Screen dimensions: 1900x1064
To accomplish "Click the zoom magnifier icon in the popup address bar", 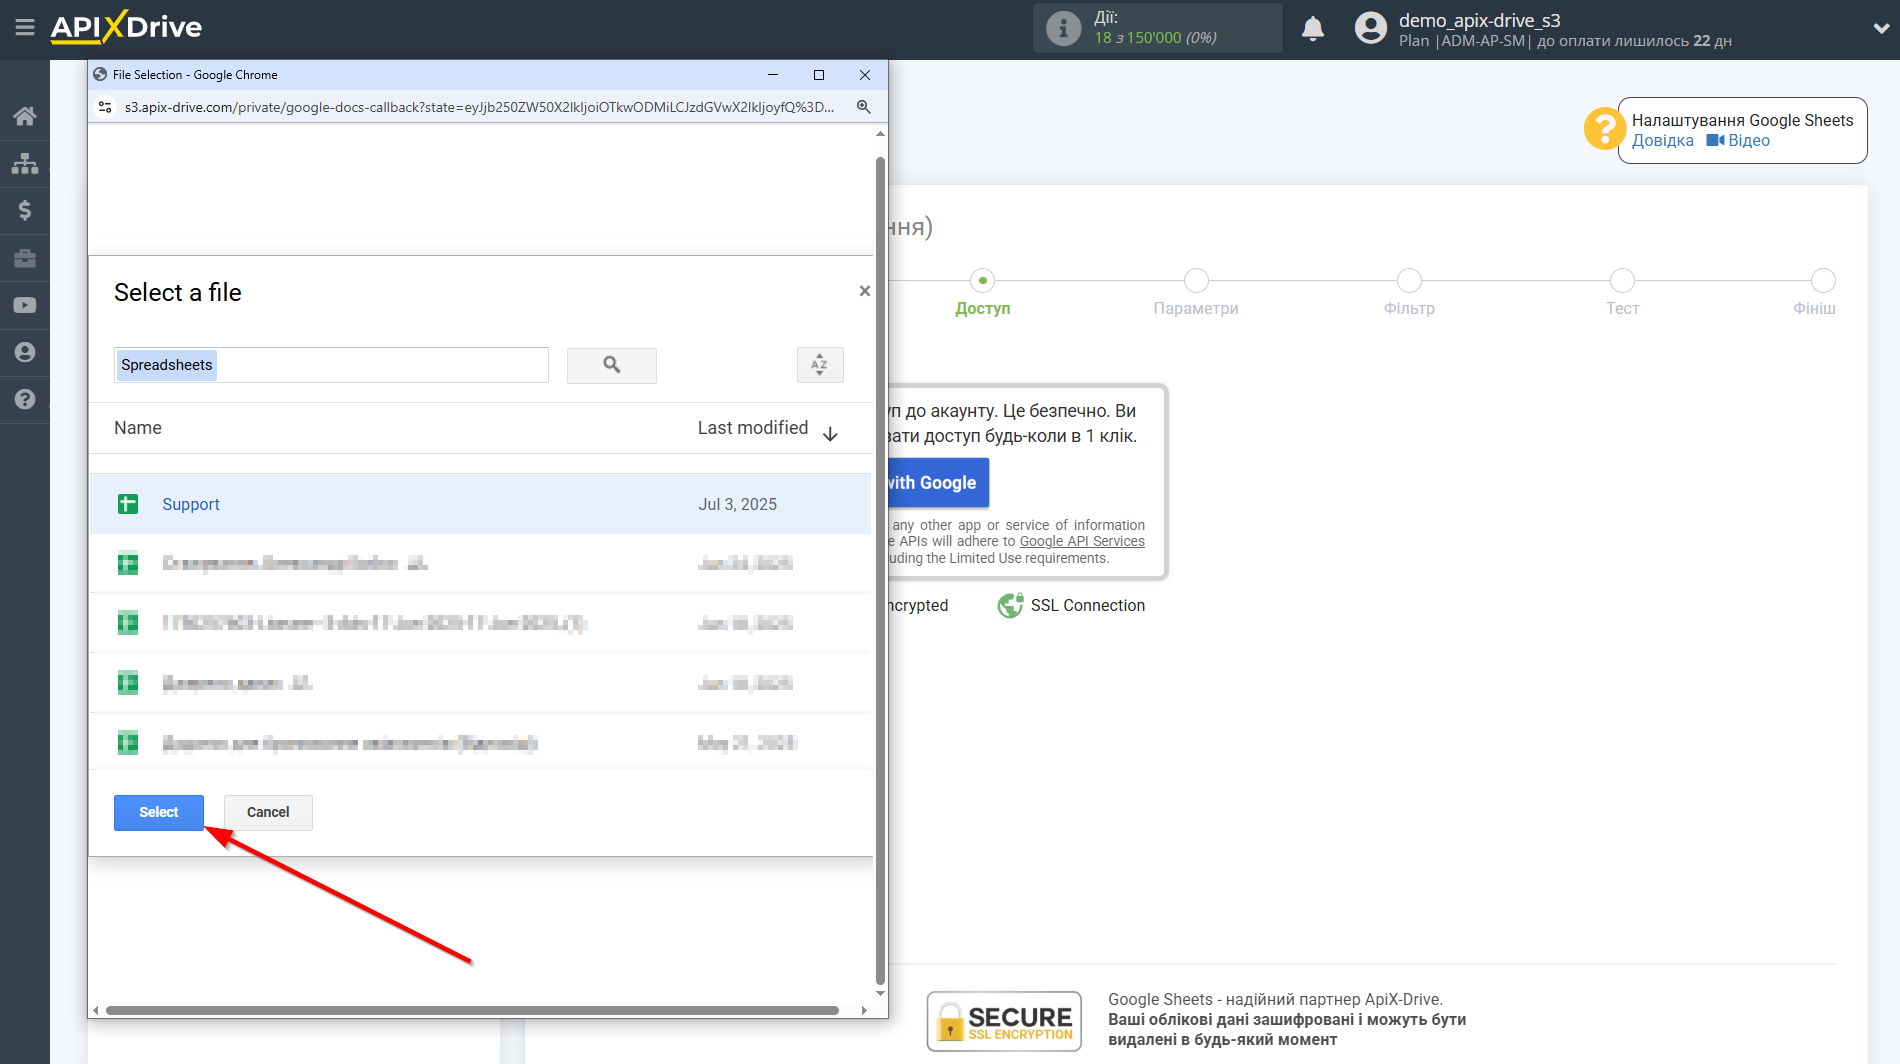I will 863,107.
